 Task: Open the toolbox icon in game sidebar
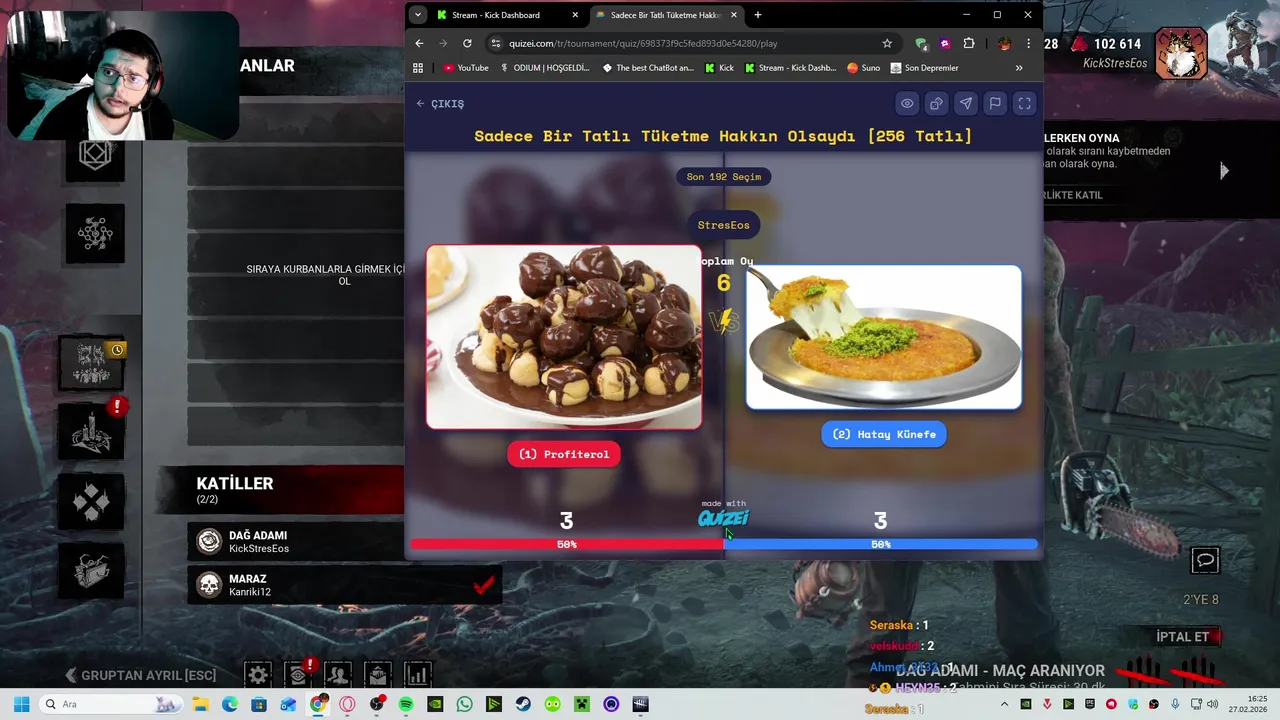point(91,570)
